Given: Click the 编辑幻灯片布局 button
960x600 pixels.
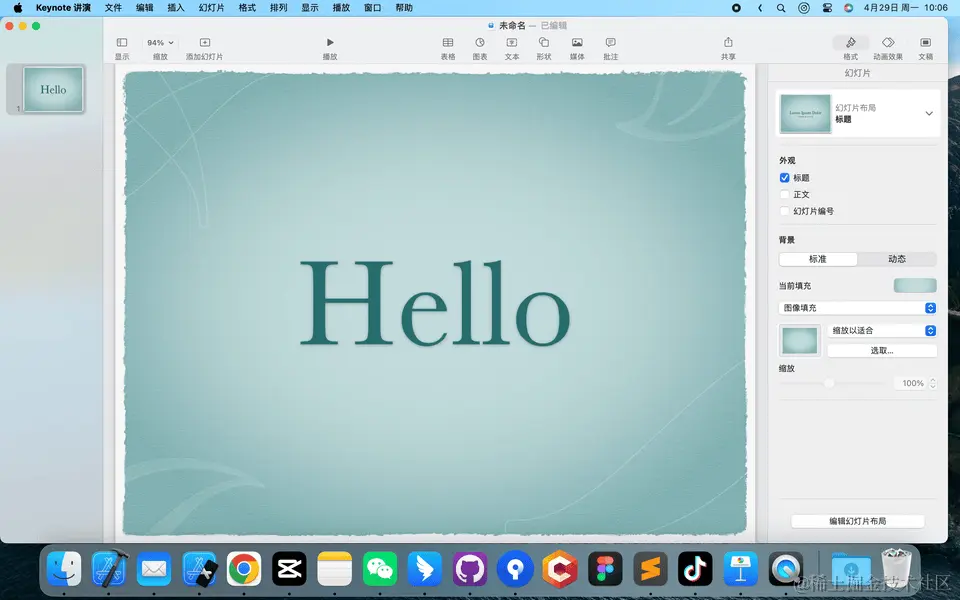Looking at the screenshot, I should click(x=857, y=521).
